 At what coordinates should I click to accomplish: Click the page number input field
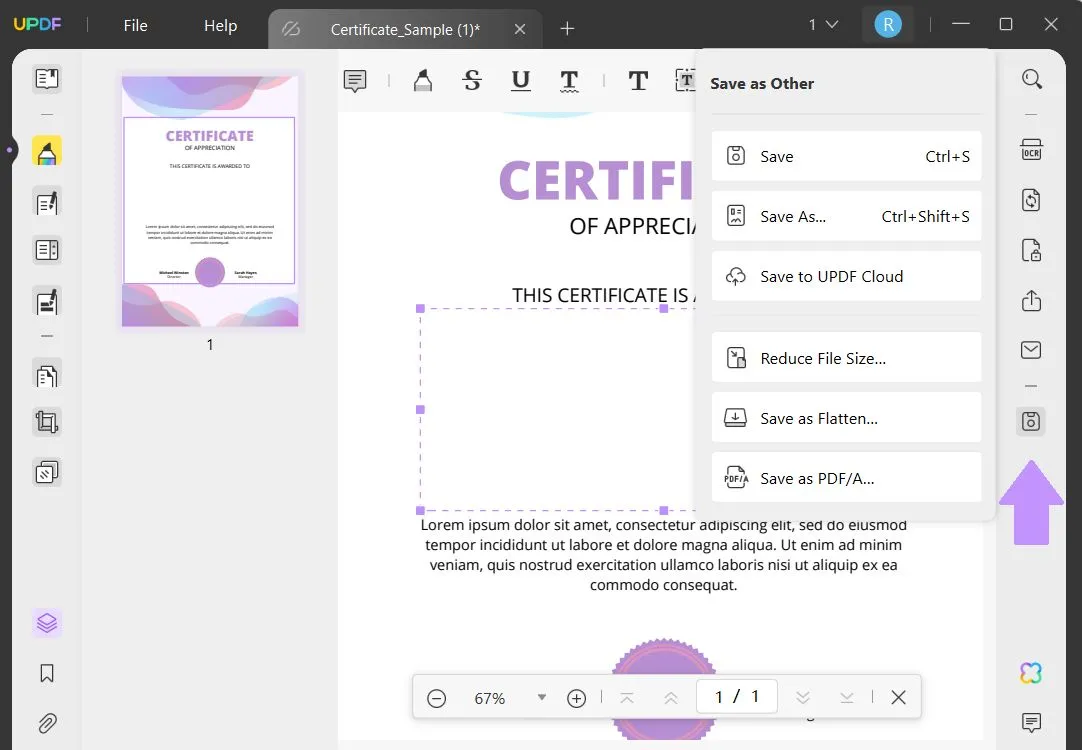[737, 696]
